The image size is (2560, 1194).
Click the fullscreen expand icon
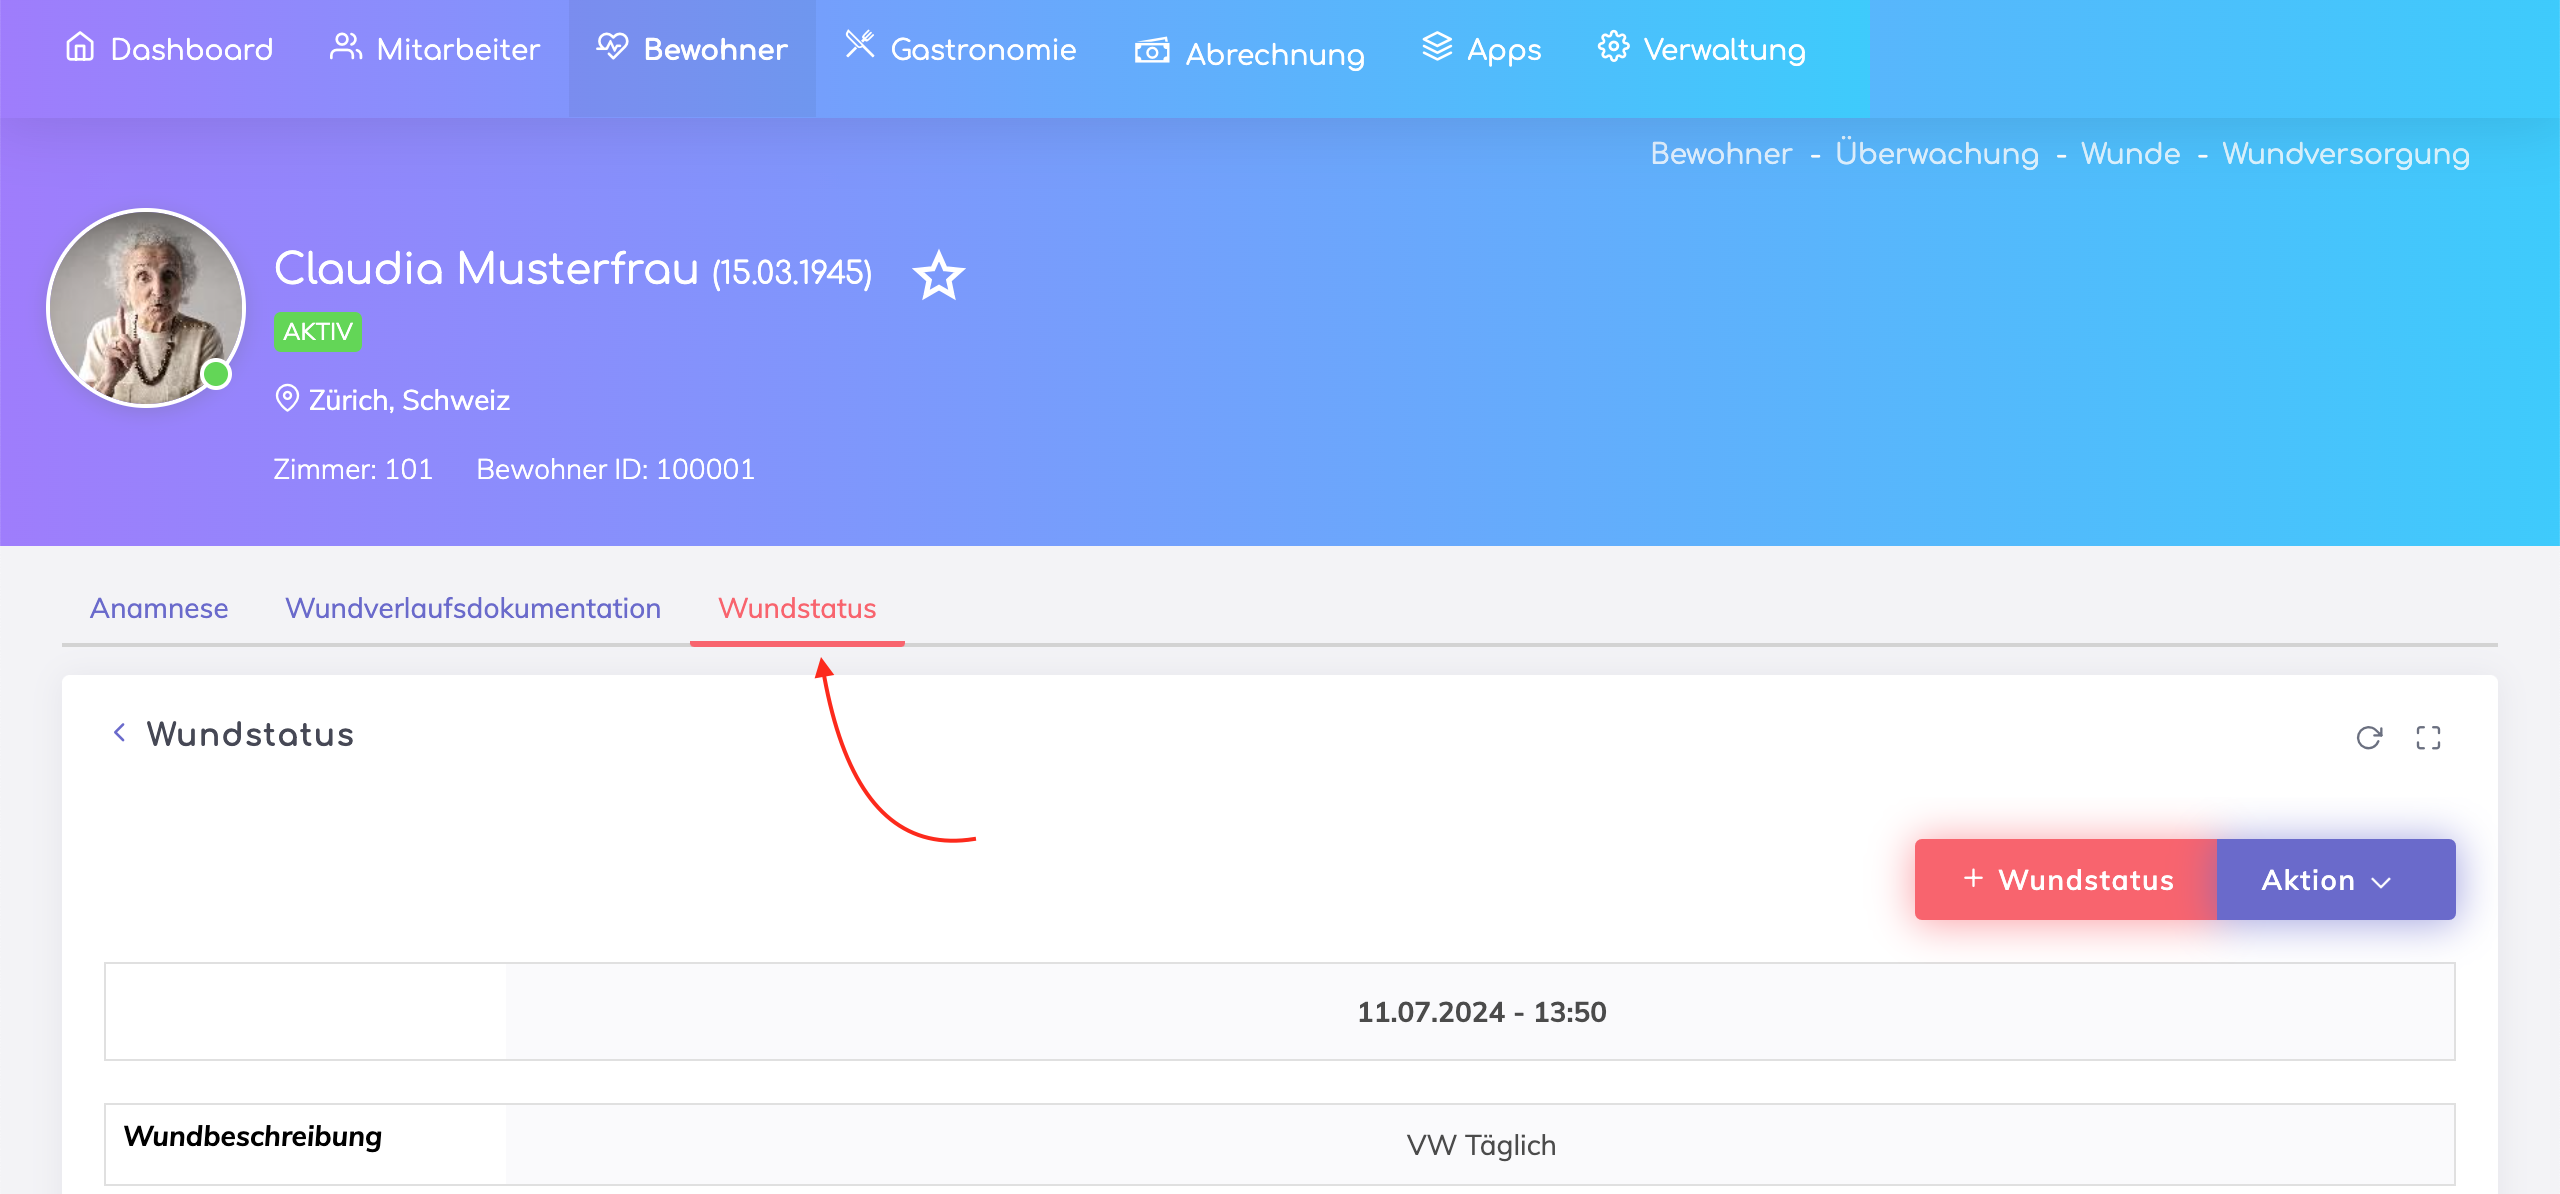pos(2428,738)
